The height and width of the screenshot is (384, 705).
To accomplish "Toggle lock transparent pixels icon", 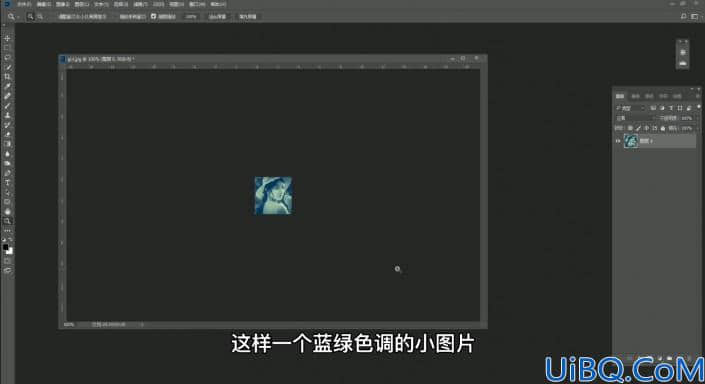I will pos(629,128).
